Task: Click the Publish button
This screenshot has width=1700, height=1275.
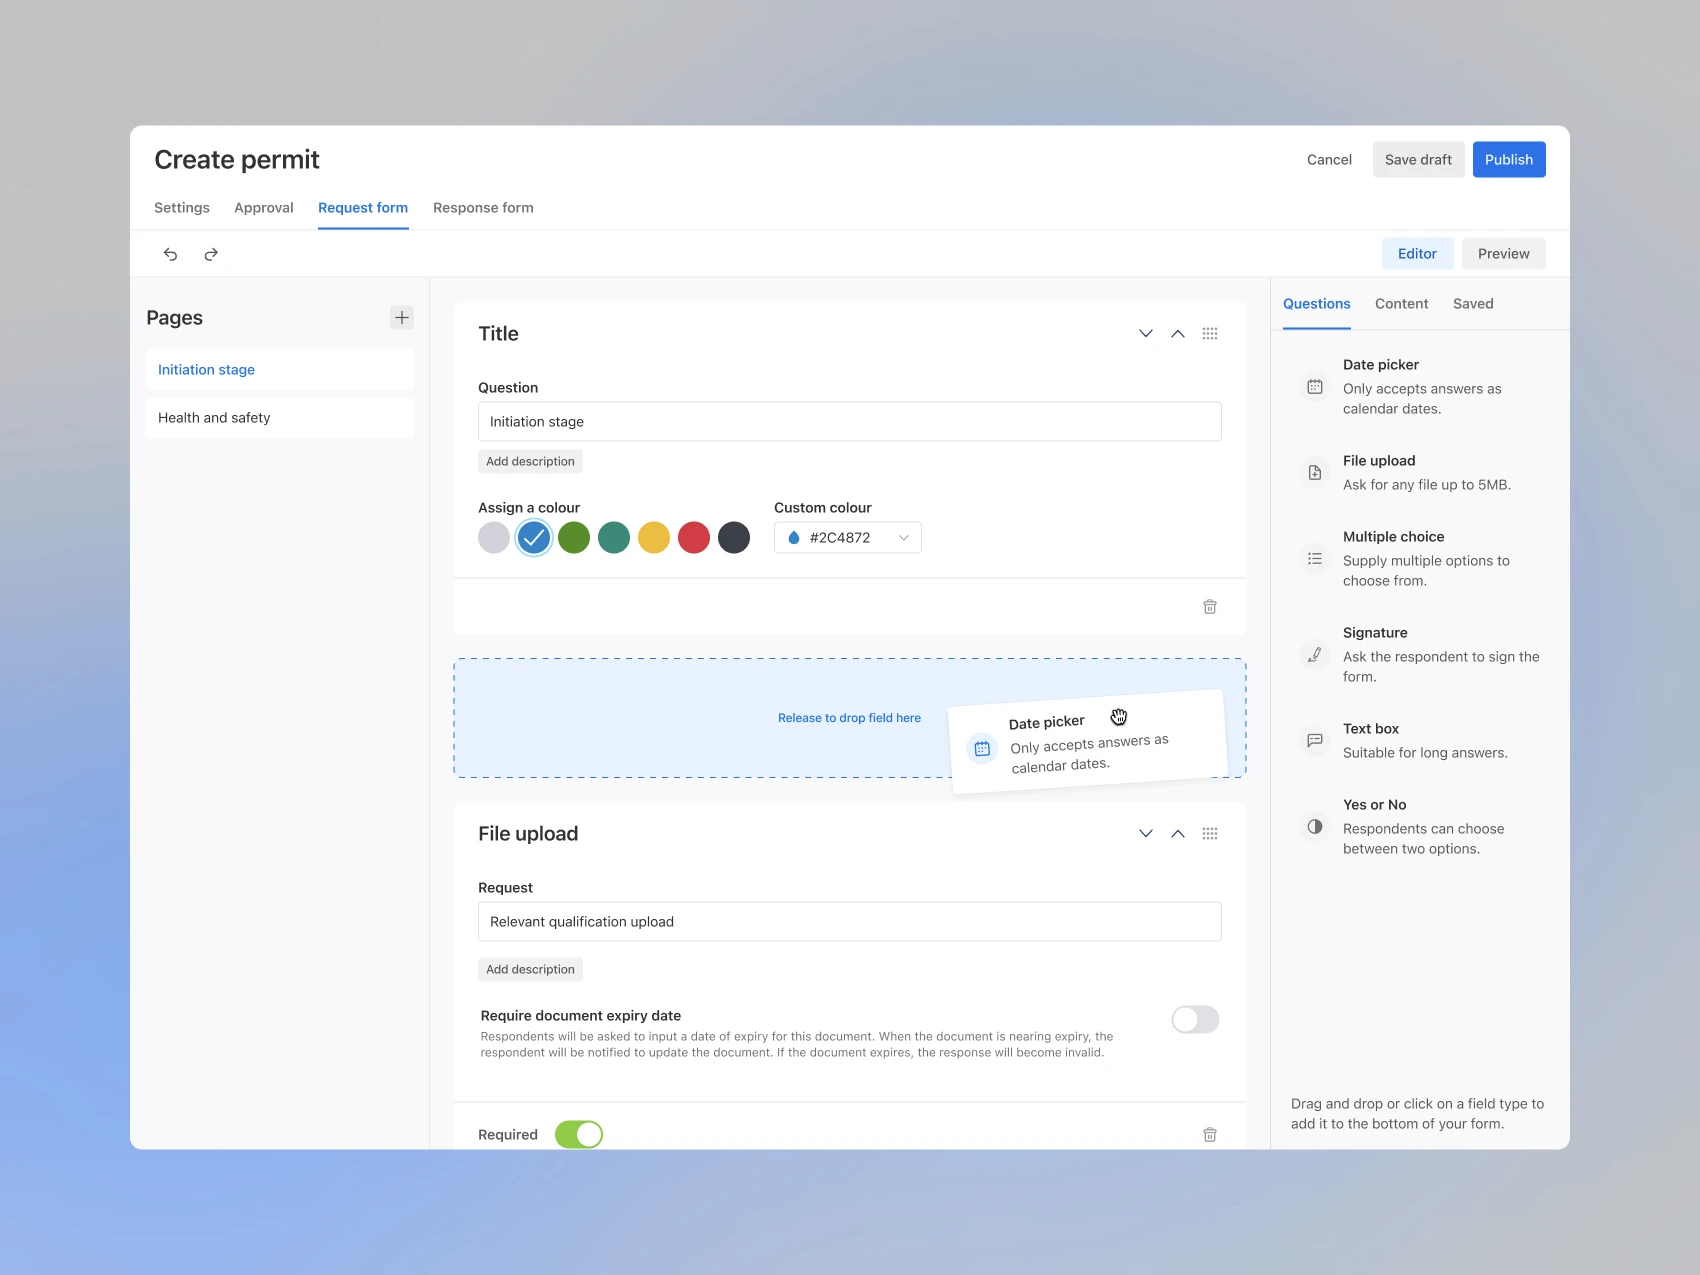Action: 1509,159
